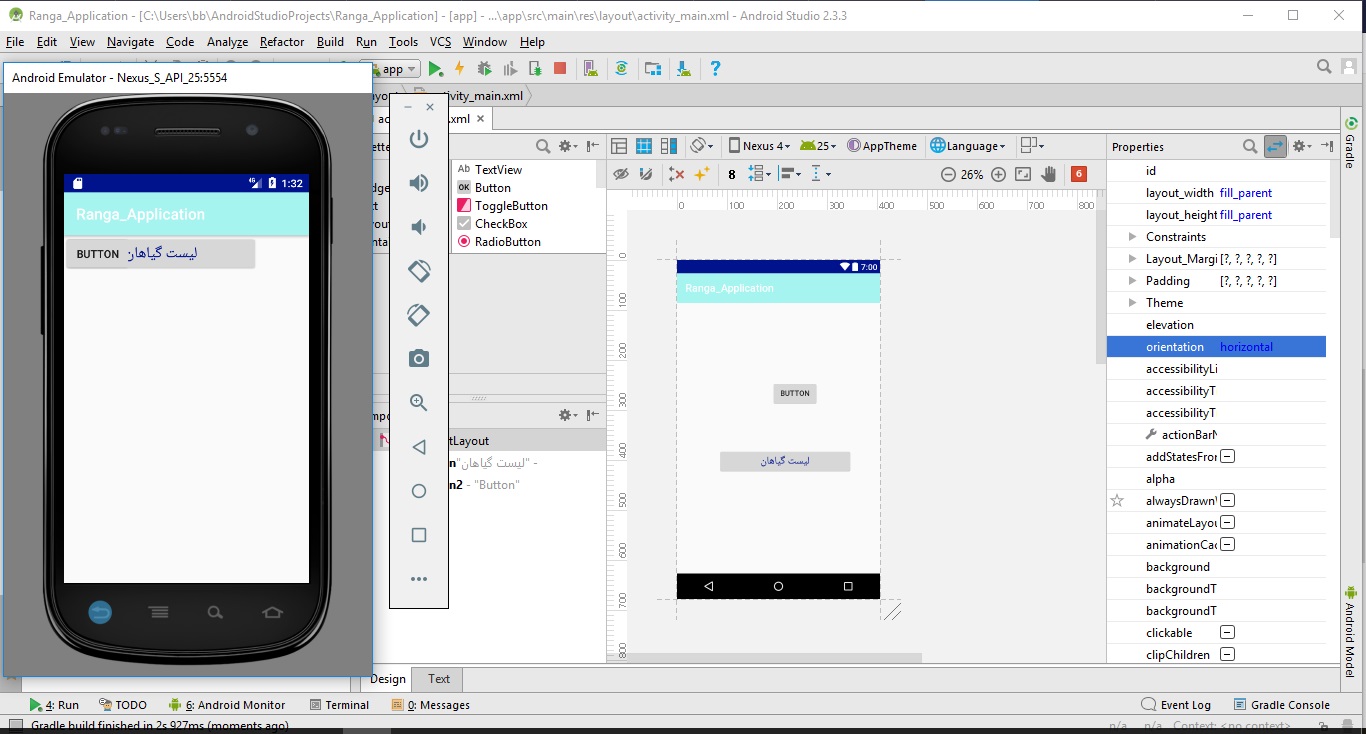Screen dimensions: 1366x734
Task: Open the Refactor menu
Action: (x=281, y=42)
